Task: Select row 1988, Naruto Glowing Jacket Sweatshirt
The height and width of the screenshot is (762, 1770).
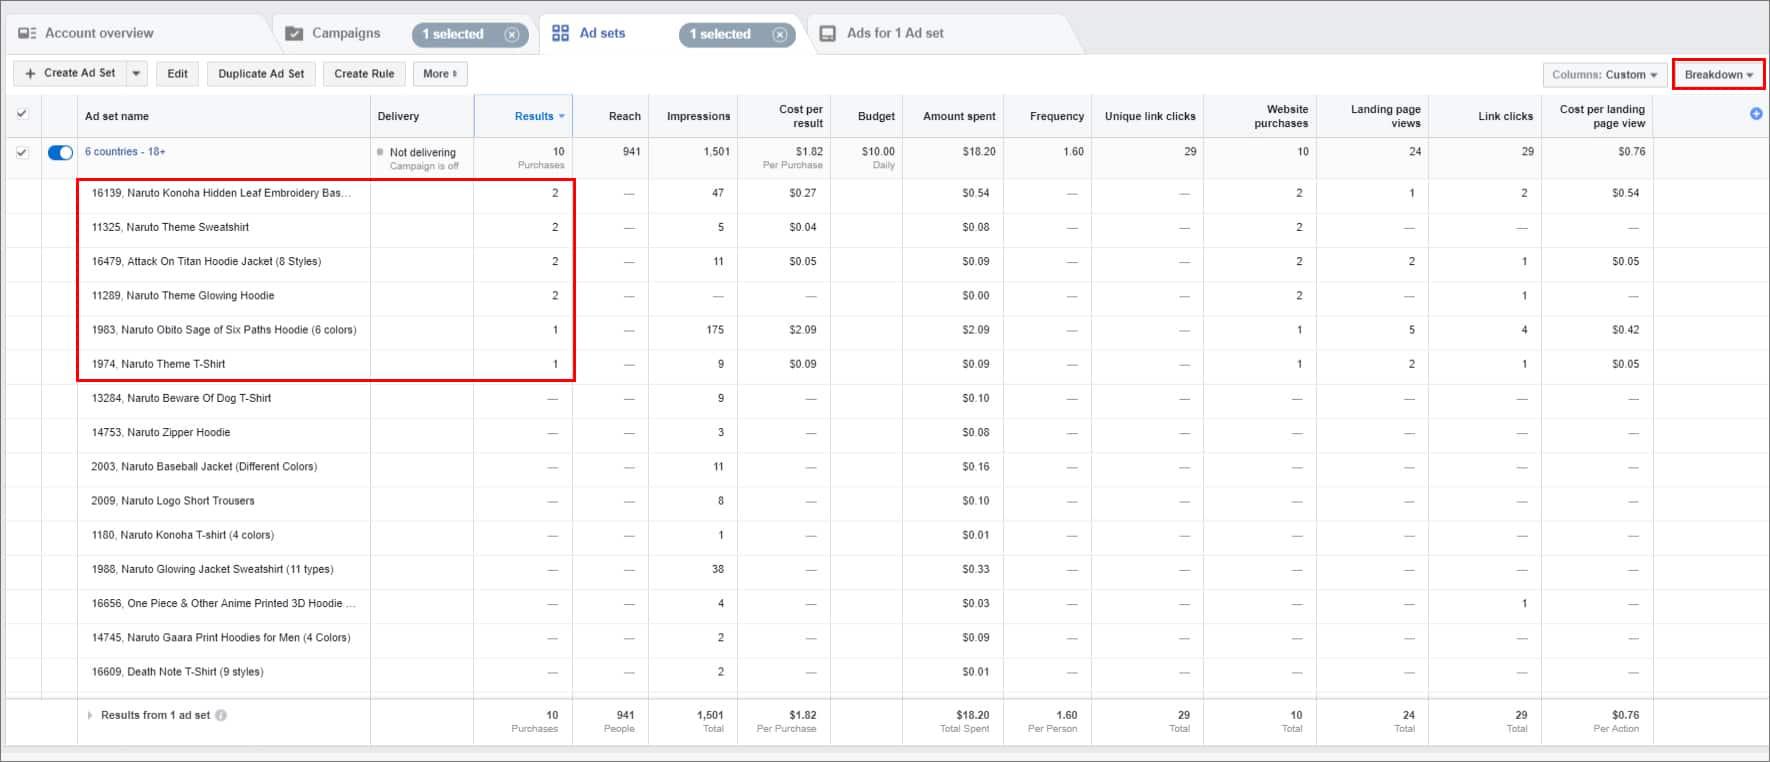Action: click(x=212, y=569)
